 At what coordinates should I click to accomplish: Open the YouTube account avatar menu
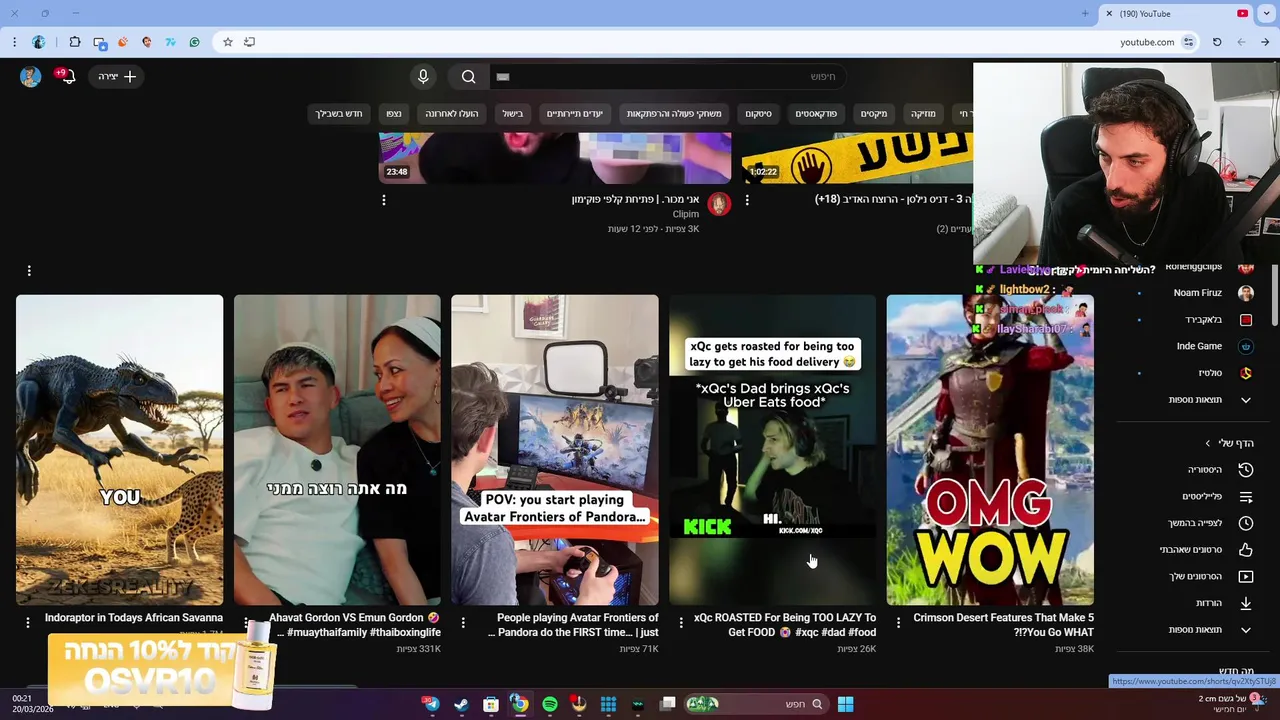click(x=30, y=76)
